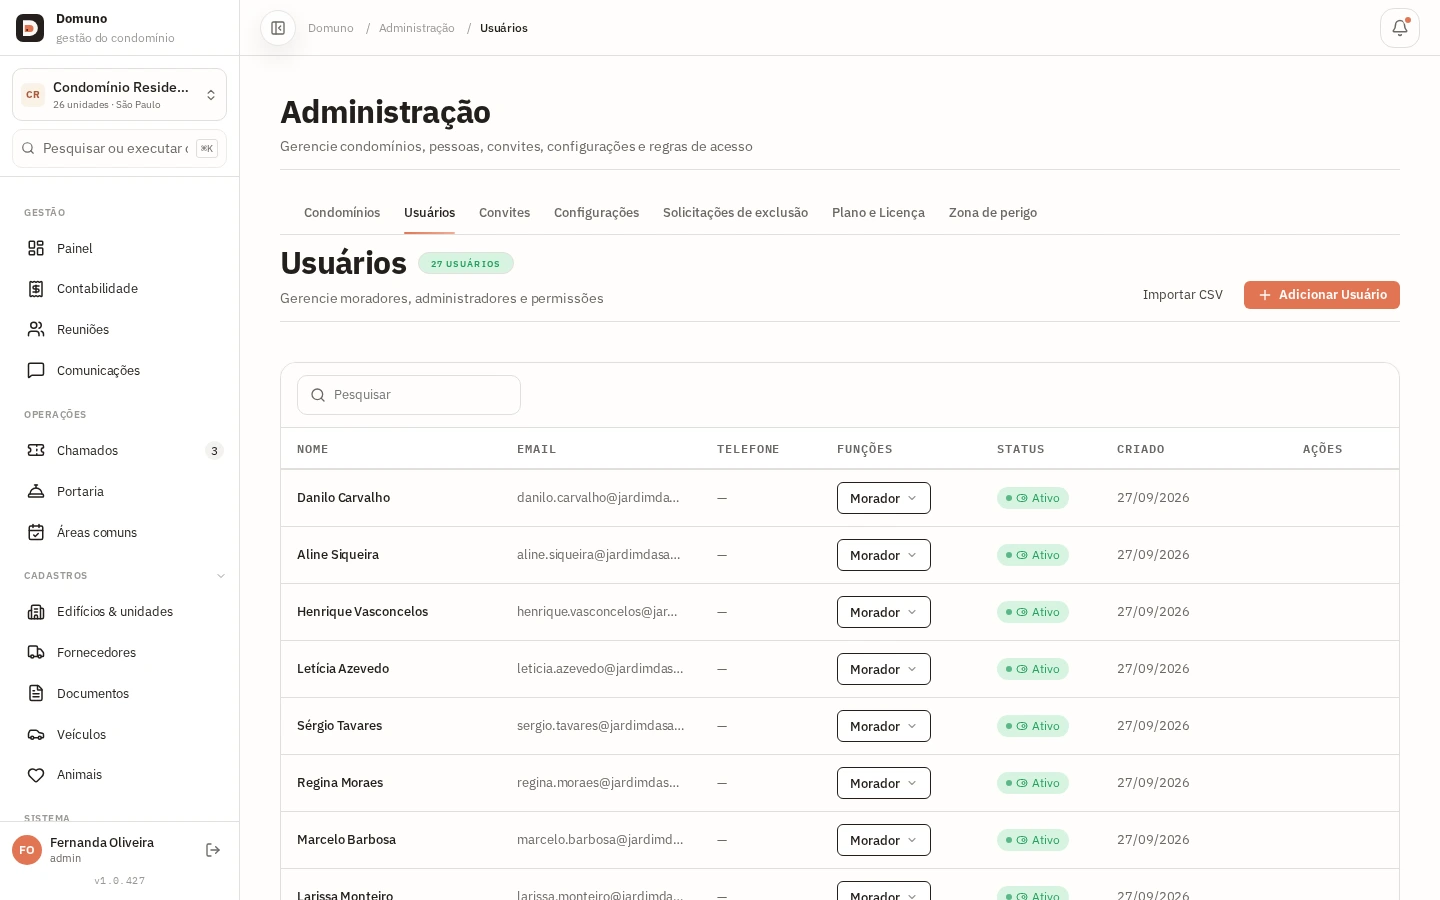The width and height of the screenshot is (1440, 900).
Task: Open the Plano e Licença tab
Action: 878,213
